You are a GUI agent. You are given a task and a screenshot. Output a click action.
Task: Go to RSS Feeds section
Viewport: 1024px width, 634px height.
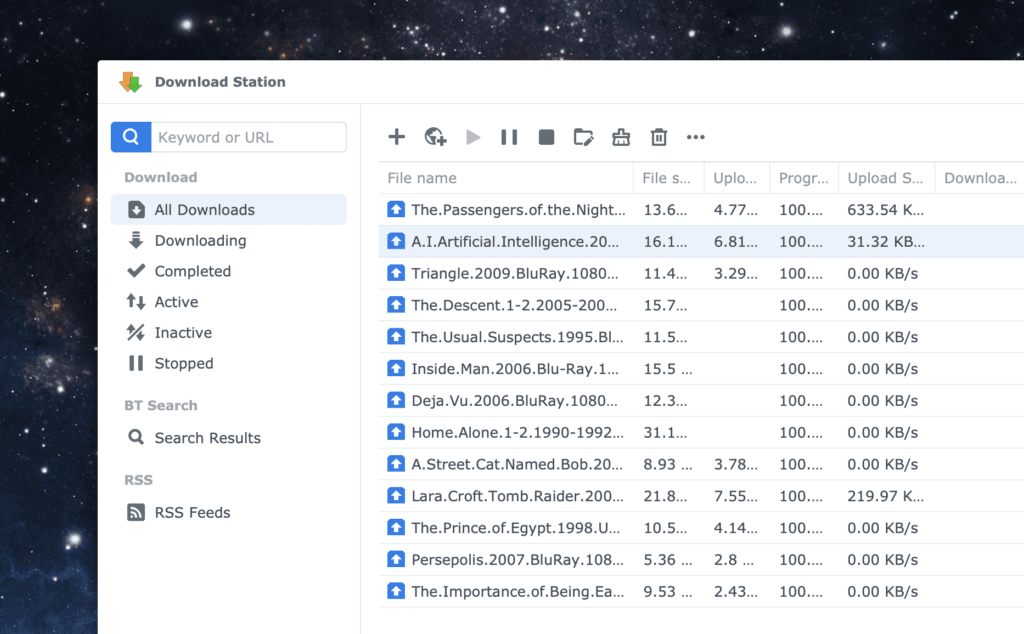(x=192, y=513)
